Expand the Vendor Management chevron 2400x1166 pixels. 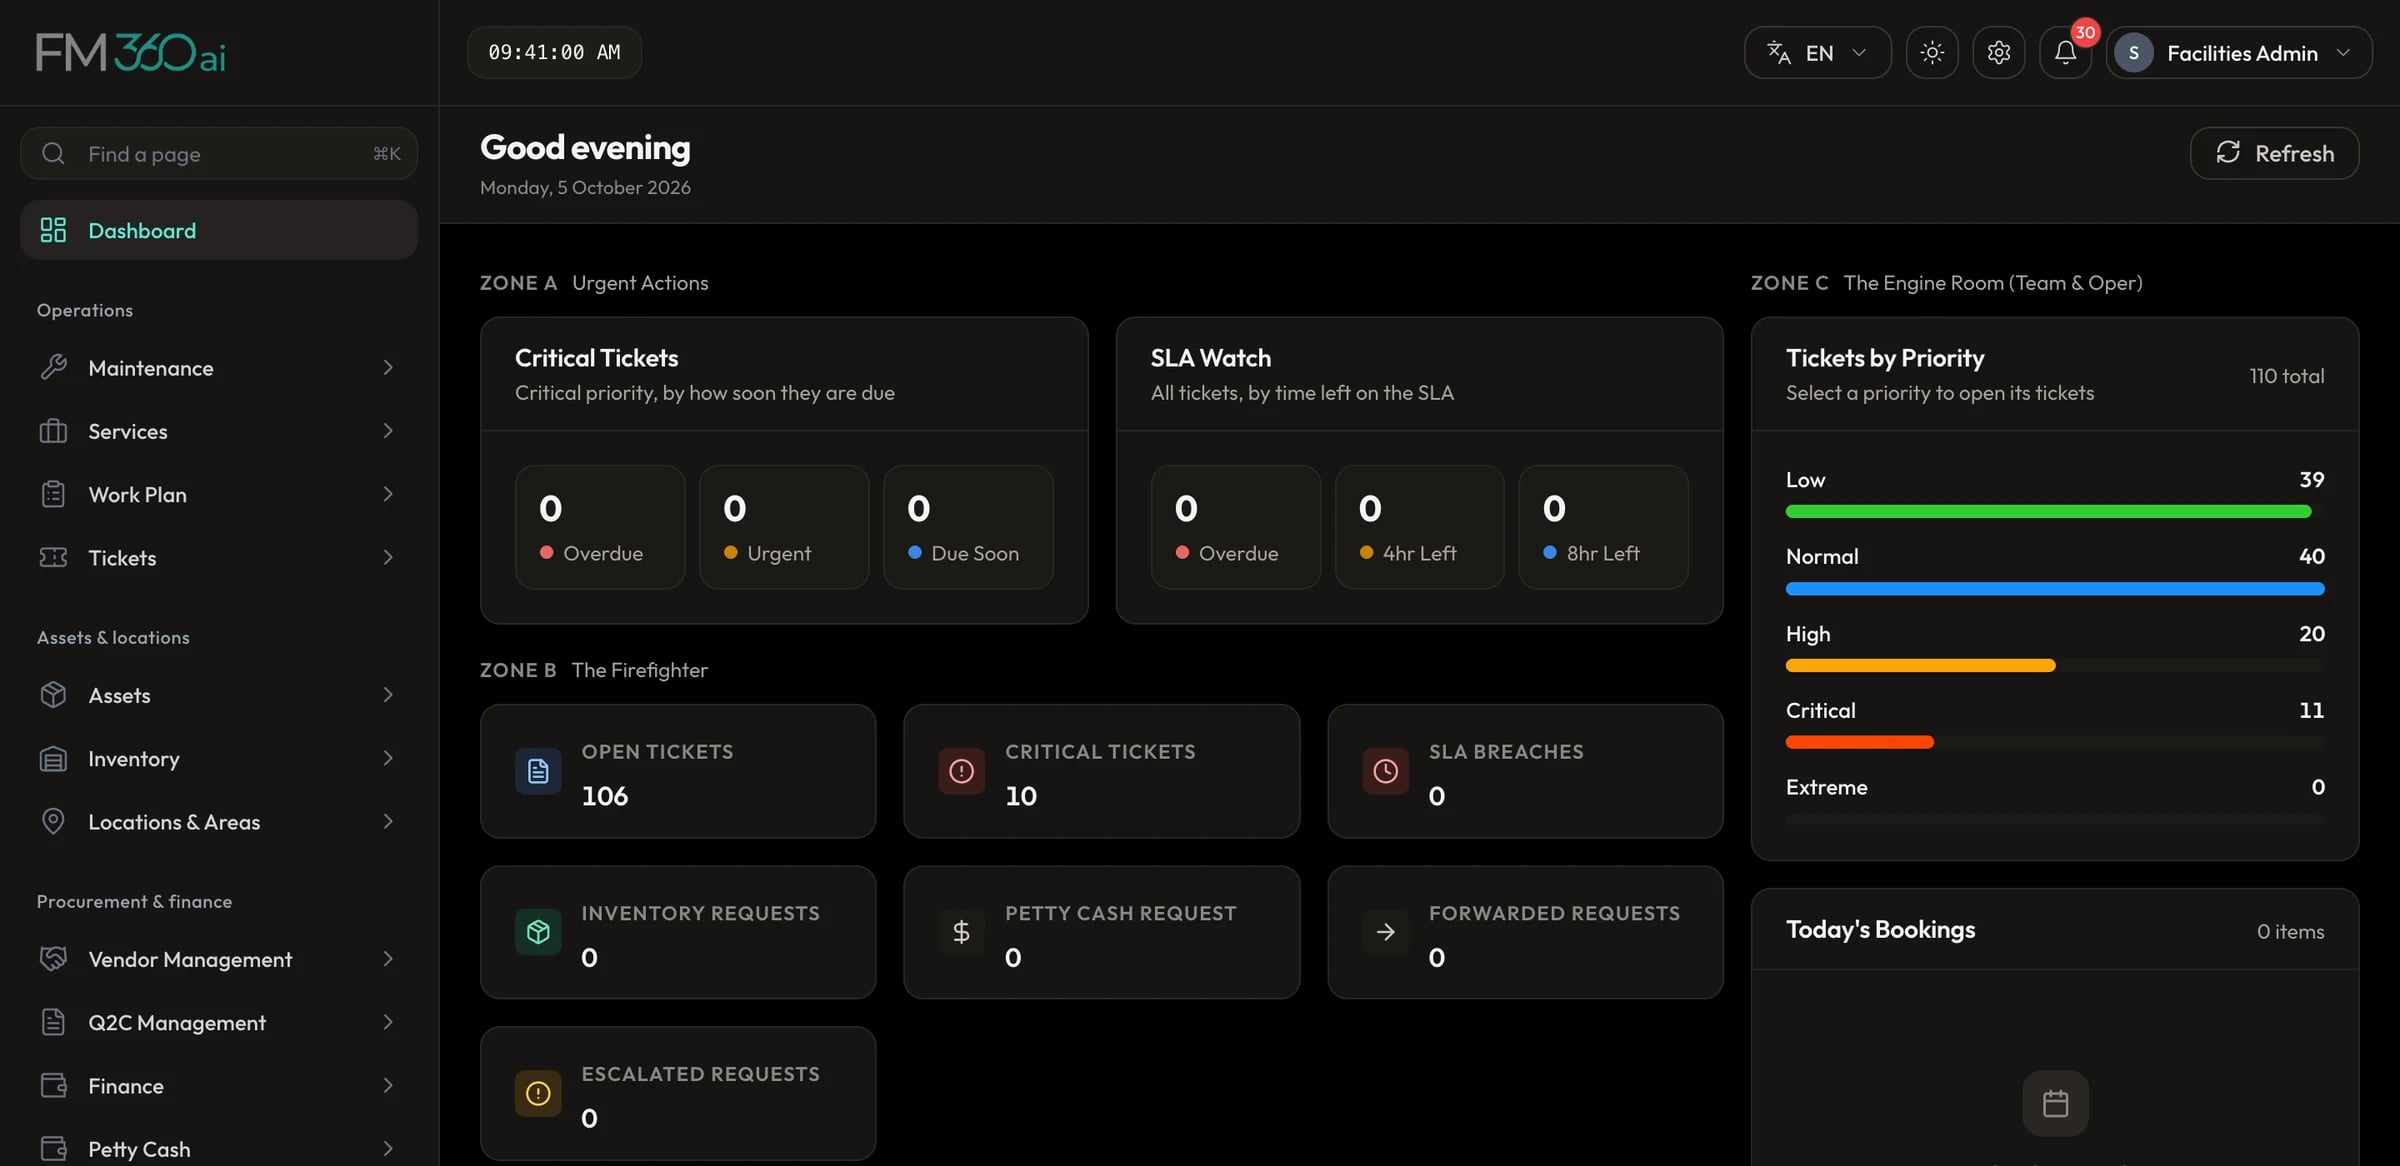[x=388, y=959]
